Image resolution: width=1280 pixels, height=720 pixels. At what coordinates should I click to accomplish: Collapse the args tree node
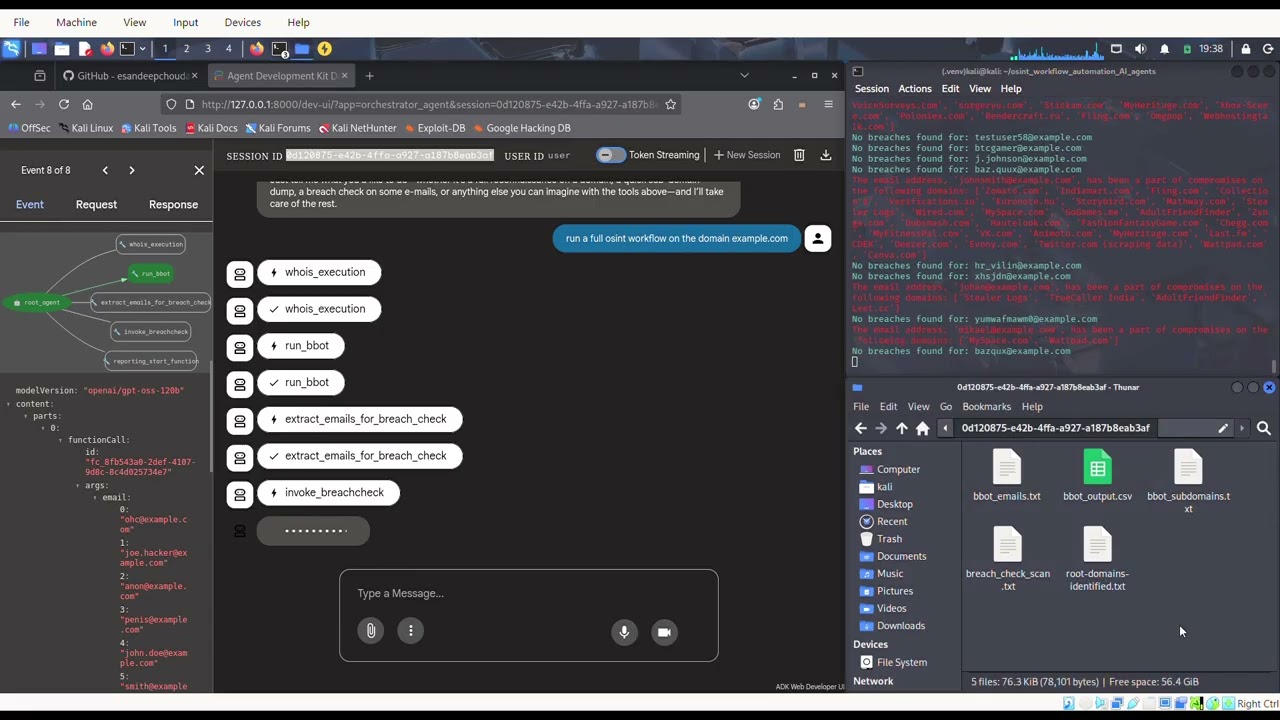77,486
